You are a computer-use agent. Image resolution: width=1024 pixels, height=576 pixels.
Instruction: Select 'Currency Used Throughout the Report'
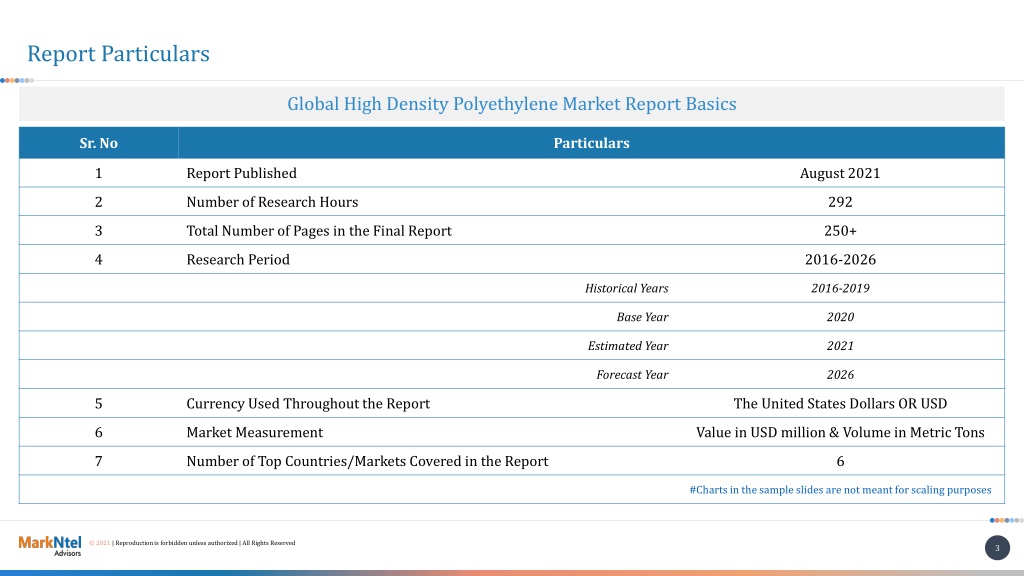[x=308, y=404]
